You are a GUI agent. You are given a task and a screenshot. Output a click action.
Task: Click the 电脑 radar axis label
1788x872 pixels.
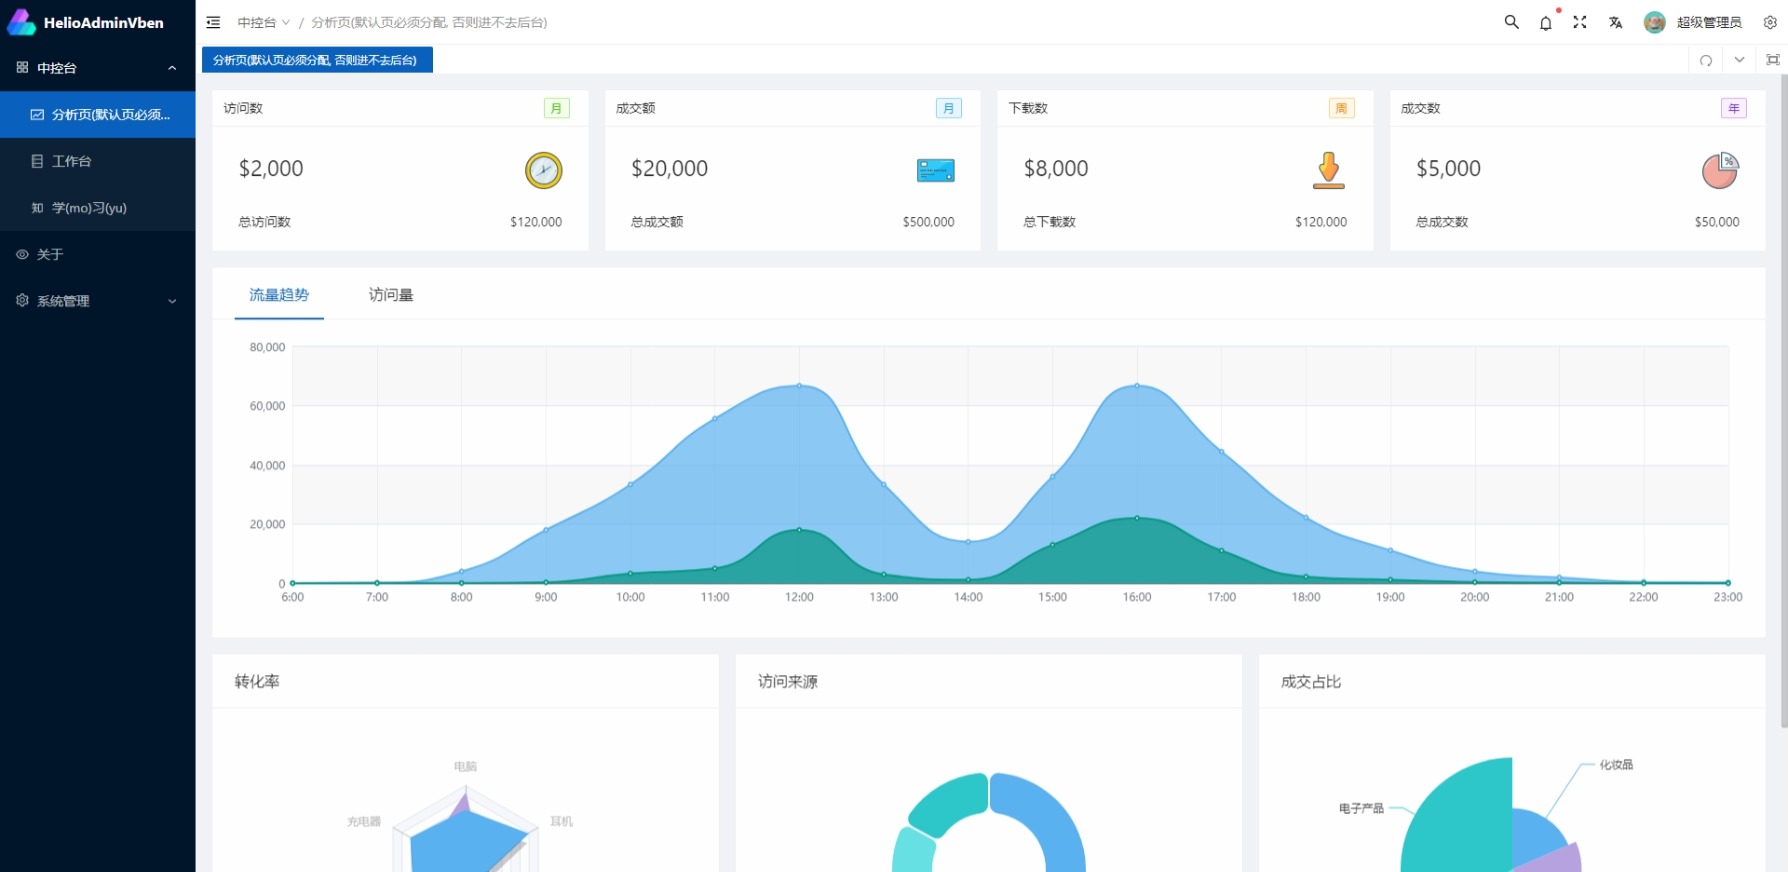[465, 767]
